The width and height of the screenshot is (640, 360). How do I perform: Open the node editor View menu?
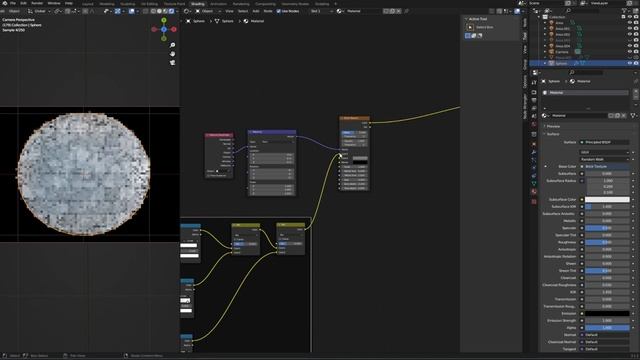pyautogui.click(x=229, y=11)
